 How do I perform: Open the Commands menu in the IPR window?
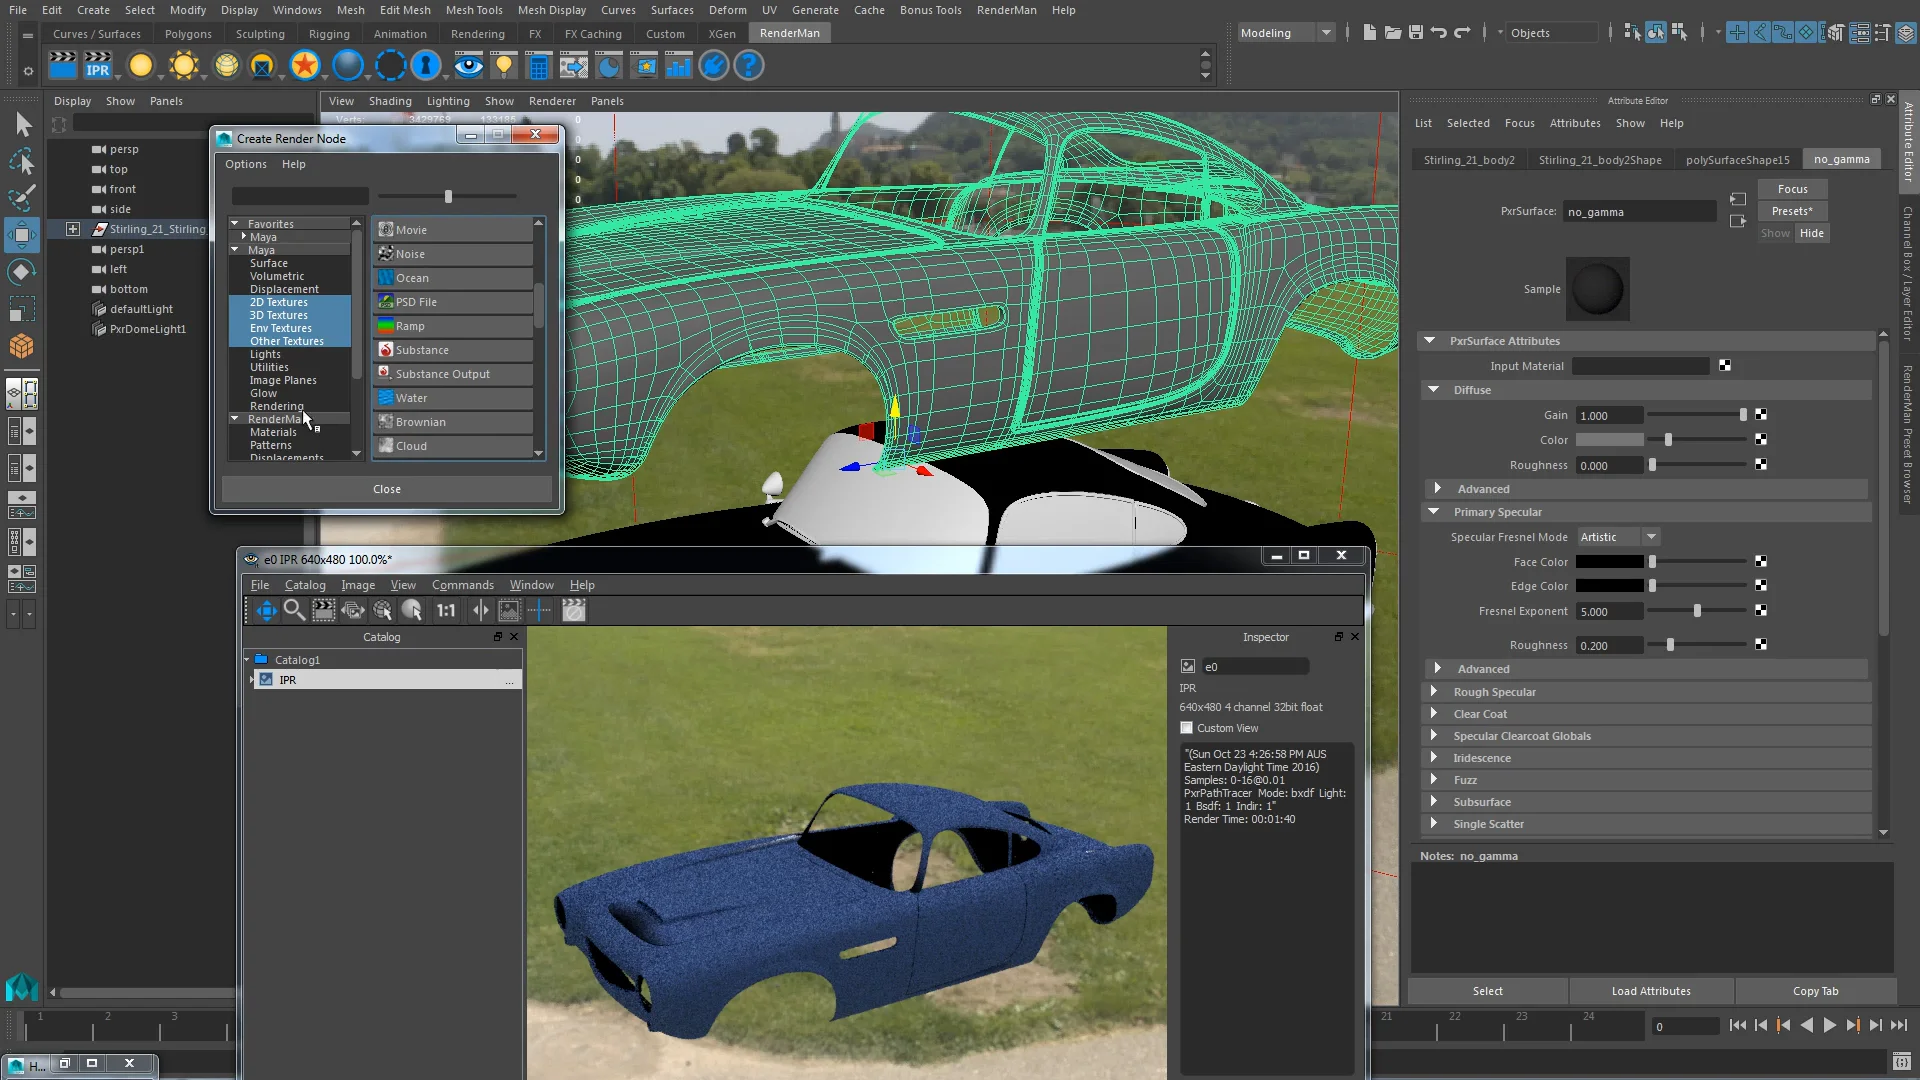[x=462, y=585]
